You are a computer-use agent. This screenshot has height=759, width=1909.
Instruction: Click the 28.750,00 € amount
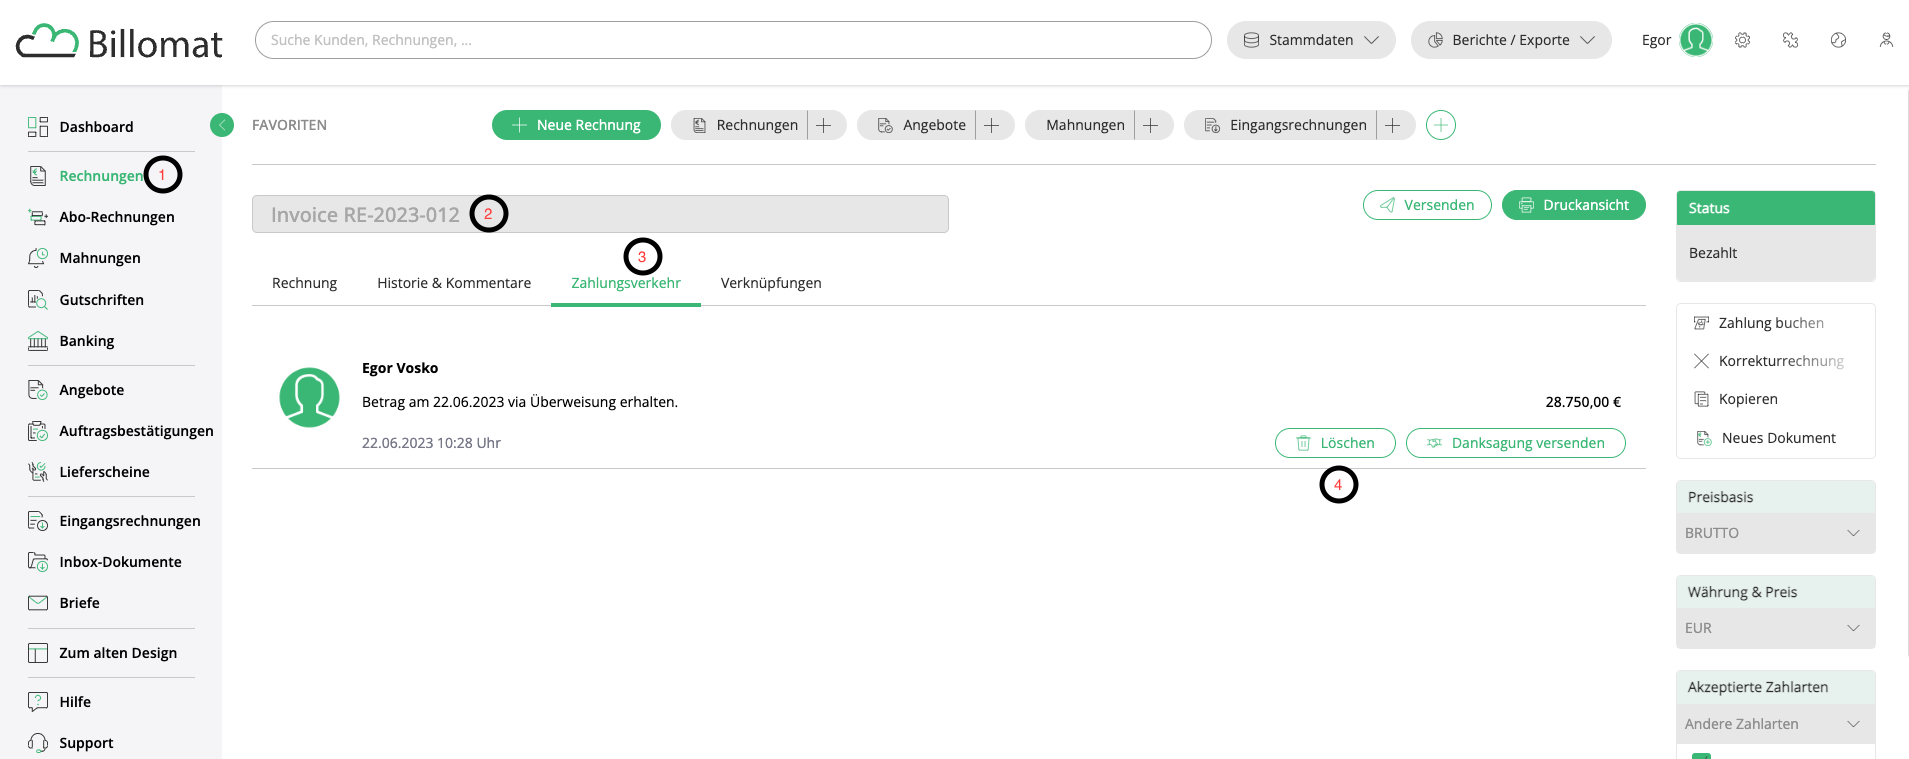(1583, 402)
